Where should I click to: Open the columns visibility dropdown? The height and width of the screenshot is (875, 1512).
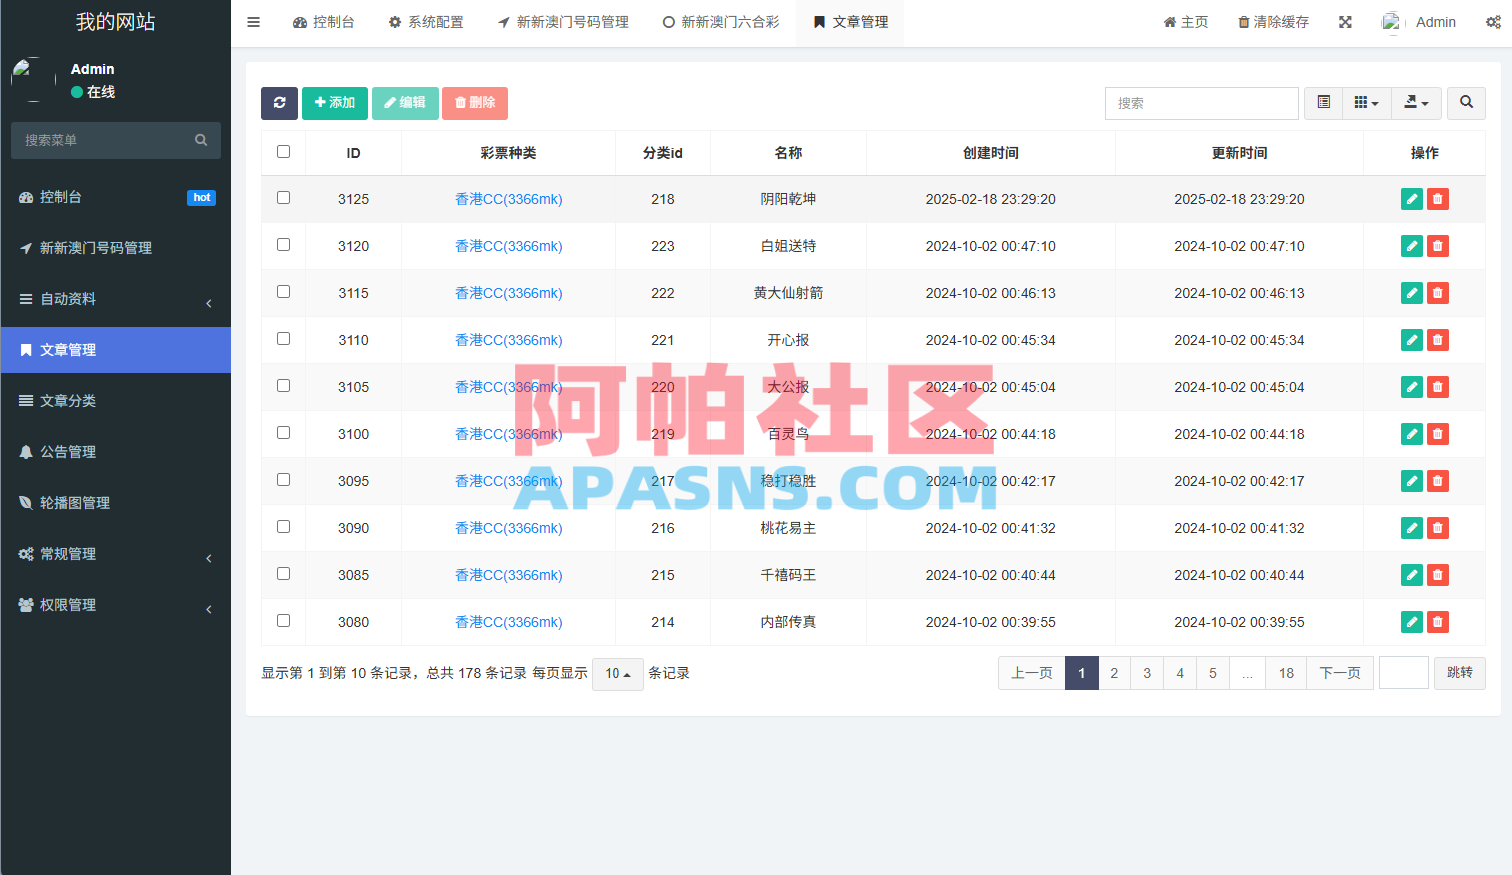click(1367, 103)
